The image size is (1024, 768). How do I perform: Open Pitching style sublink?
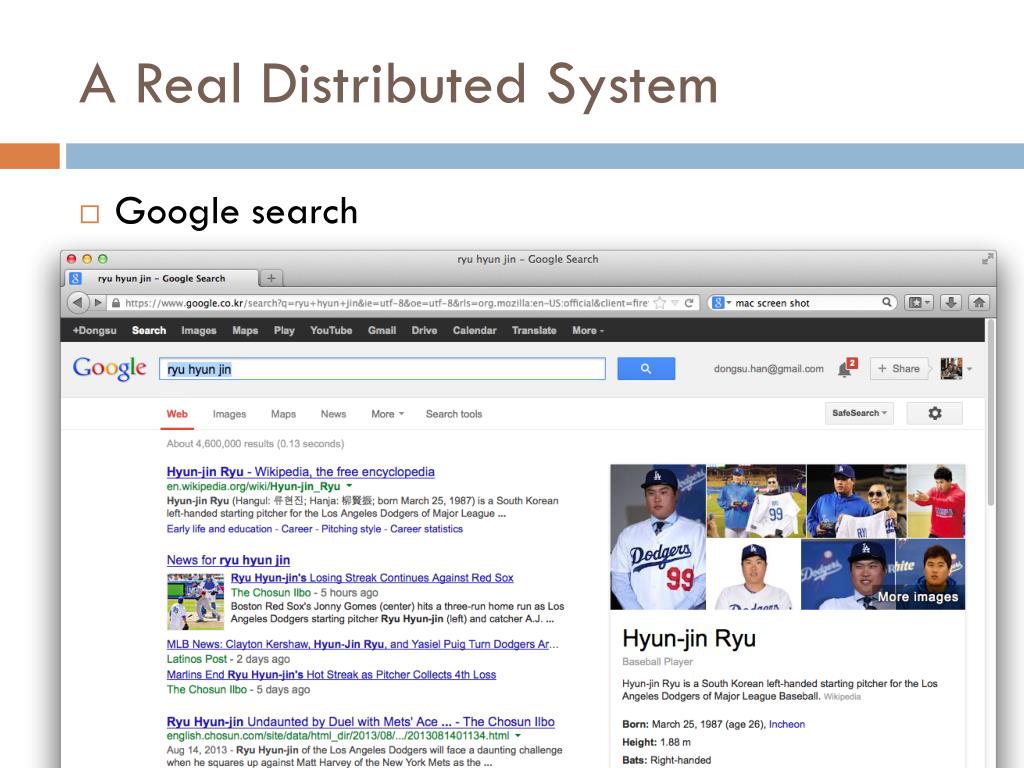(x=351, y=529)
